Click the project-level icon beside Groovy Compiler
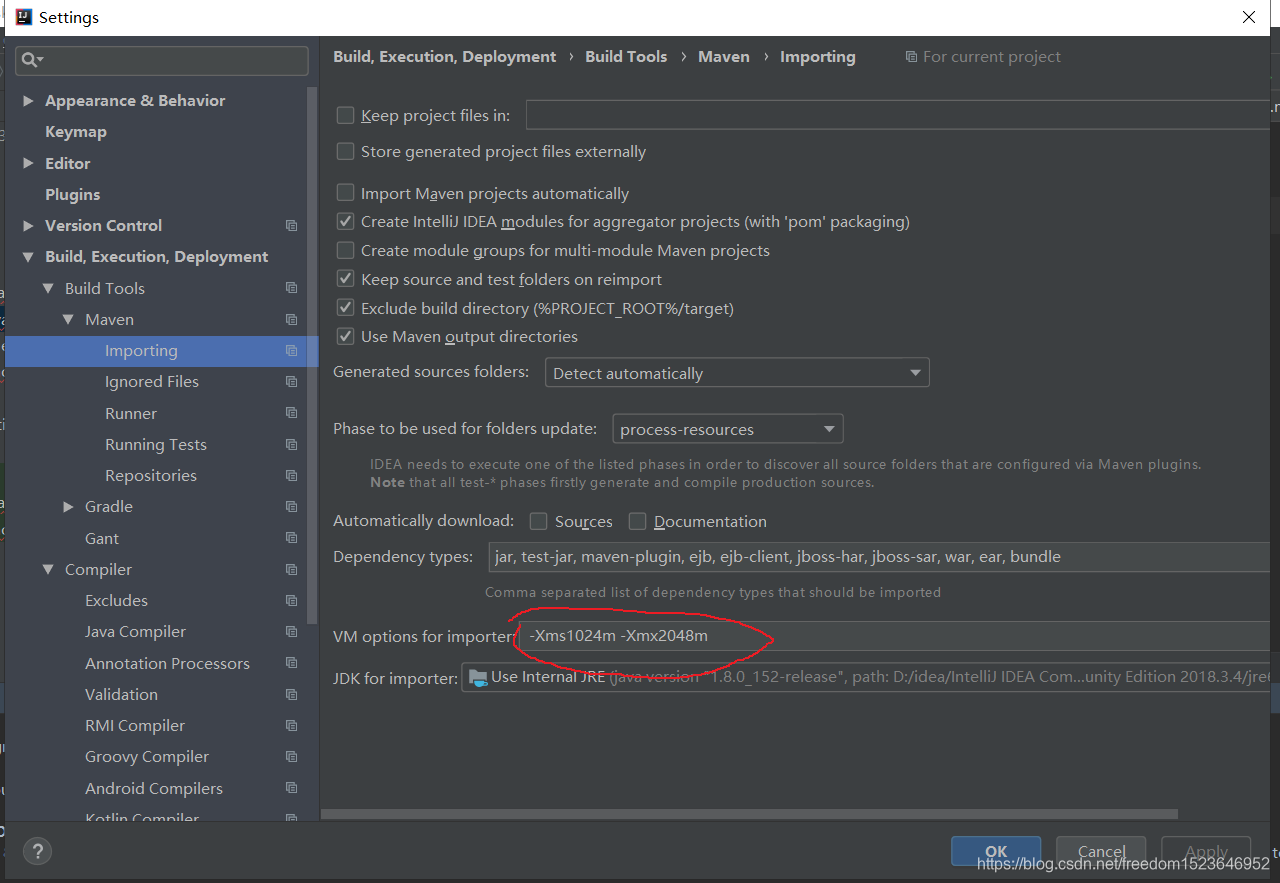The height and width of the screenshot is (883, 1280). click(x=291, y=757)
